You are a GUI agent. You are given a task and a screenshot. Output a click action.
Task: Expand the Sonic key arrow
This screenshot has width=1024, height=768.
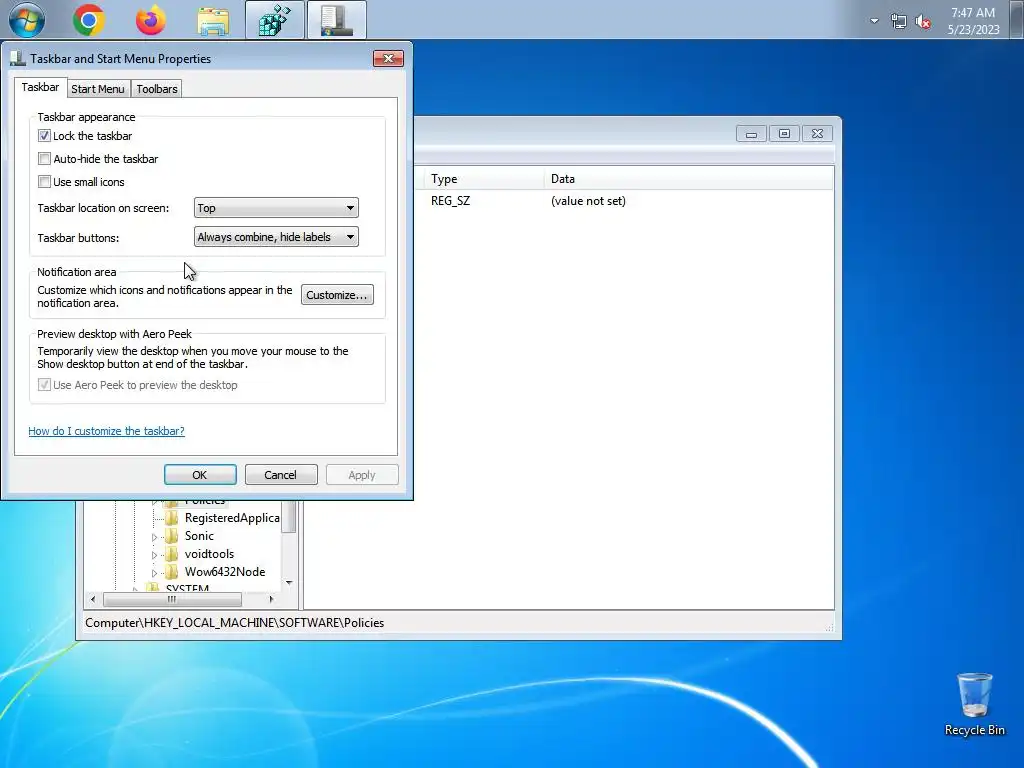155,537
